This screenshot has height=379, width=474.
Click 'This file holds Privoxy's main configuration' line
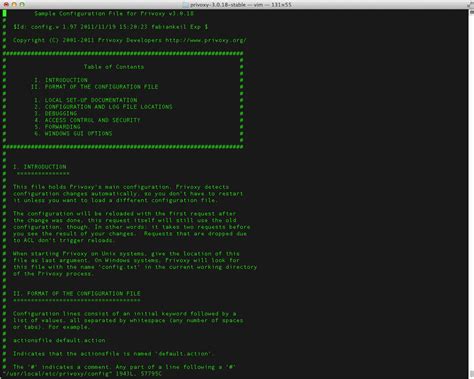click(x=121, y=187)
